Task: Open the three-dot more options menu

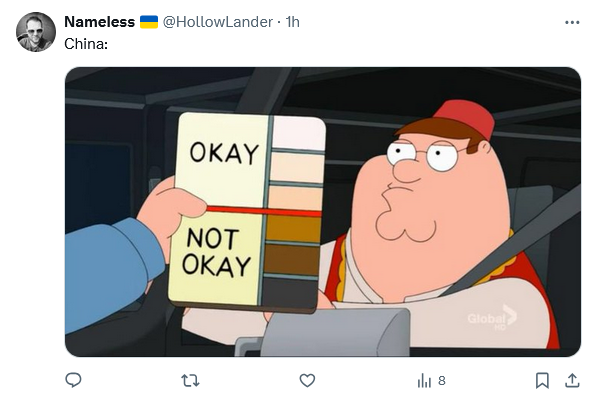Action: click(x=572, y=23)
